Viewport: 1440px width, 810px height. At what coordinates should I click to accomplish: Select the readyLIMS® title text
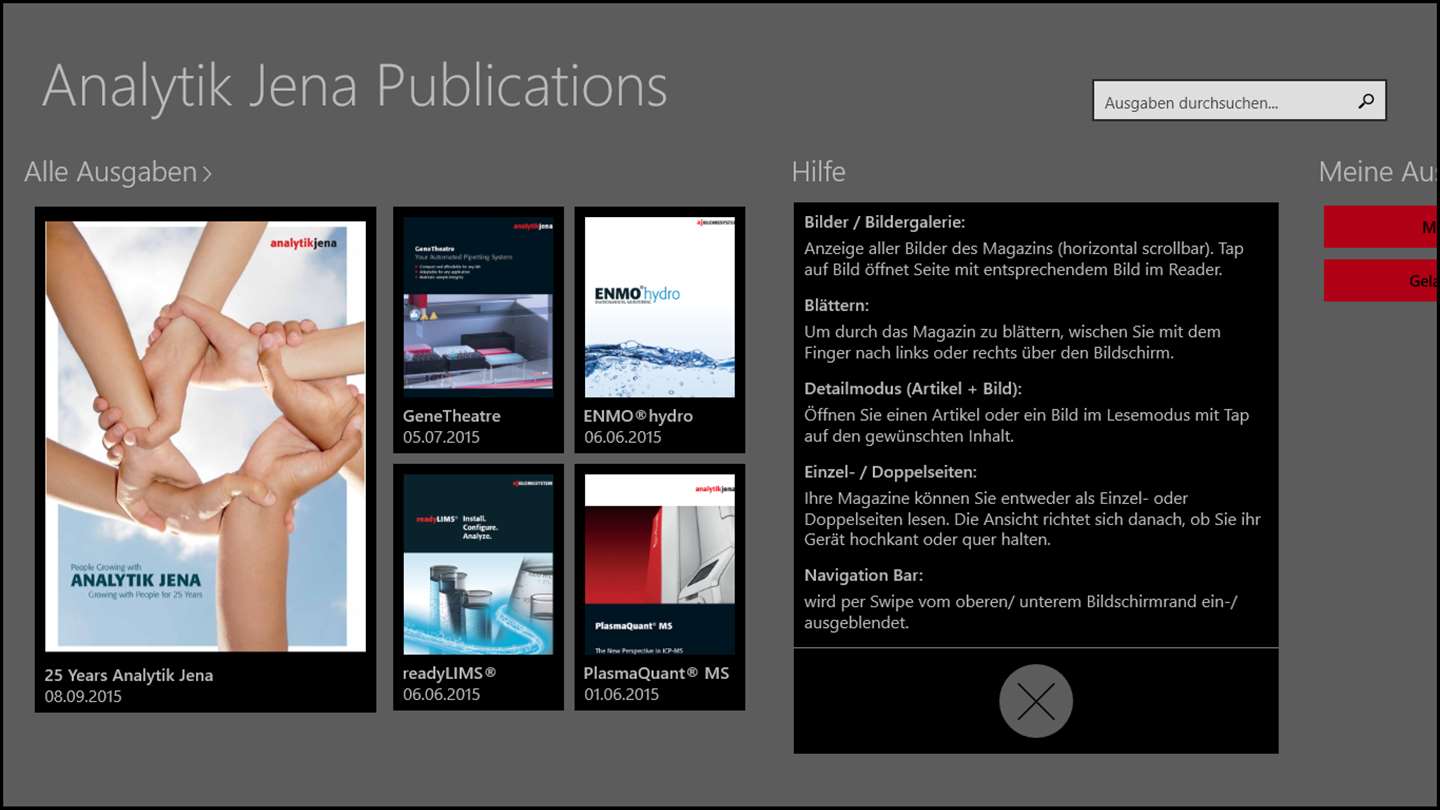450,673
